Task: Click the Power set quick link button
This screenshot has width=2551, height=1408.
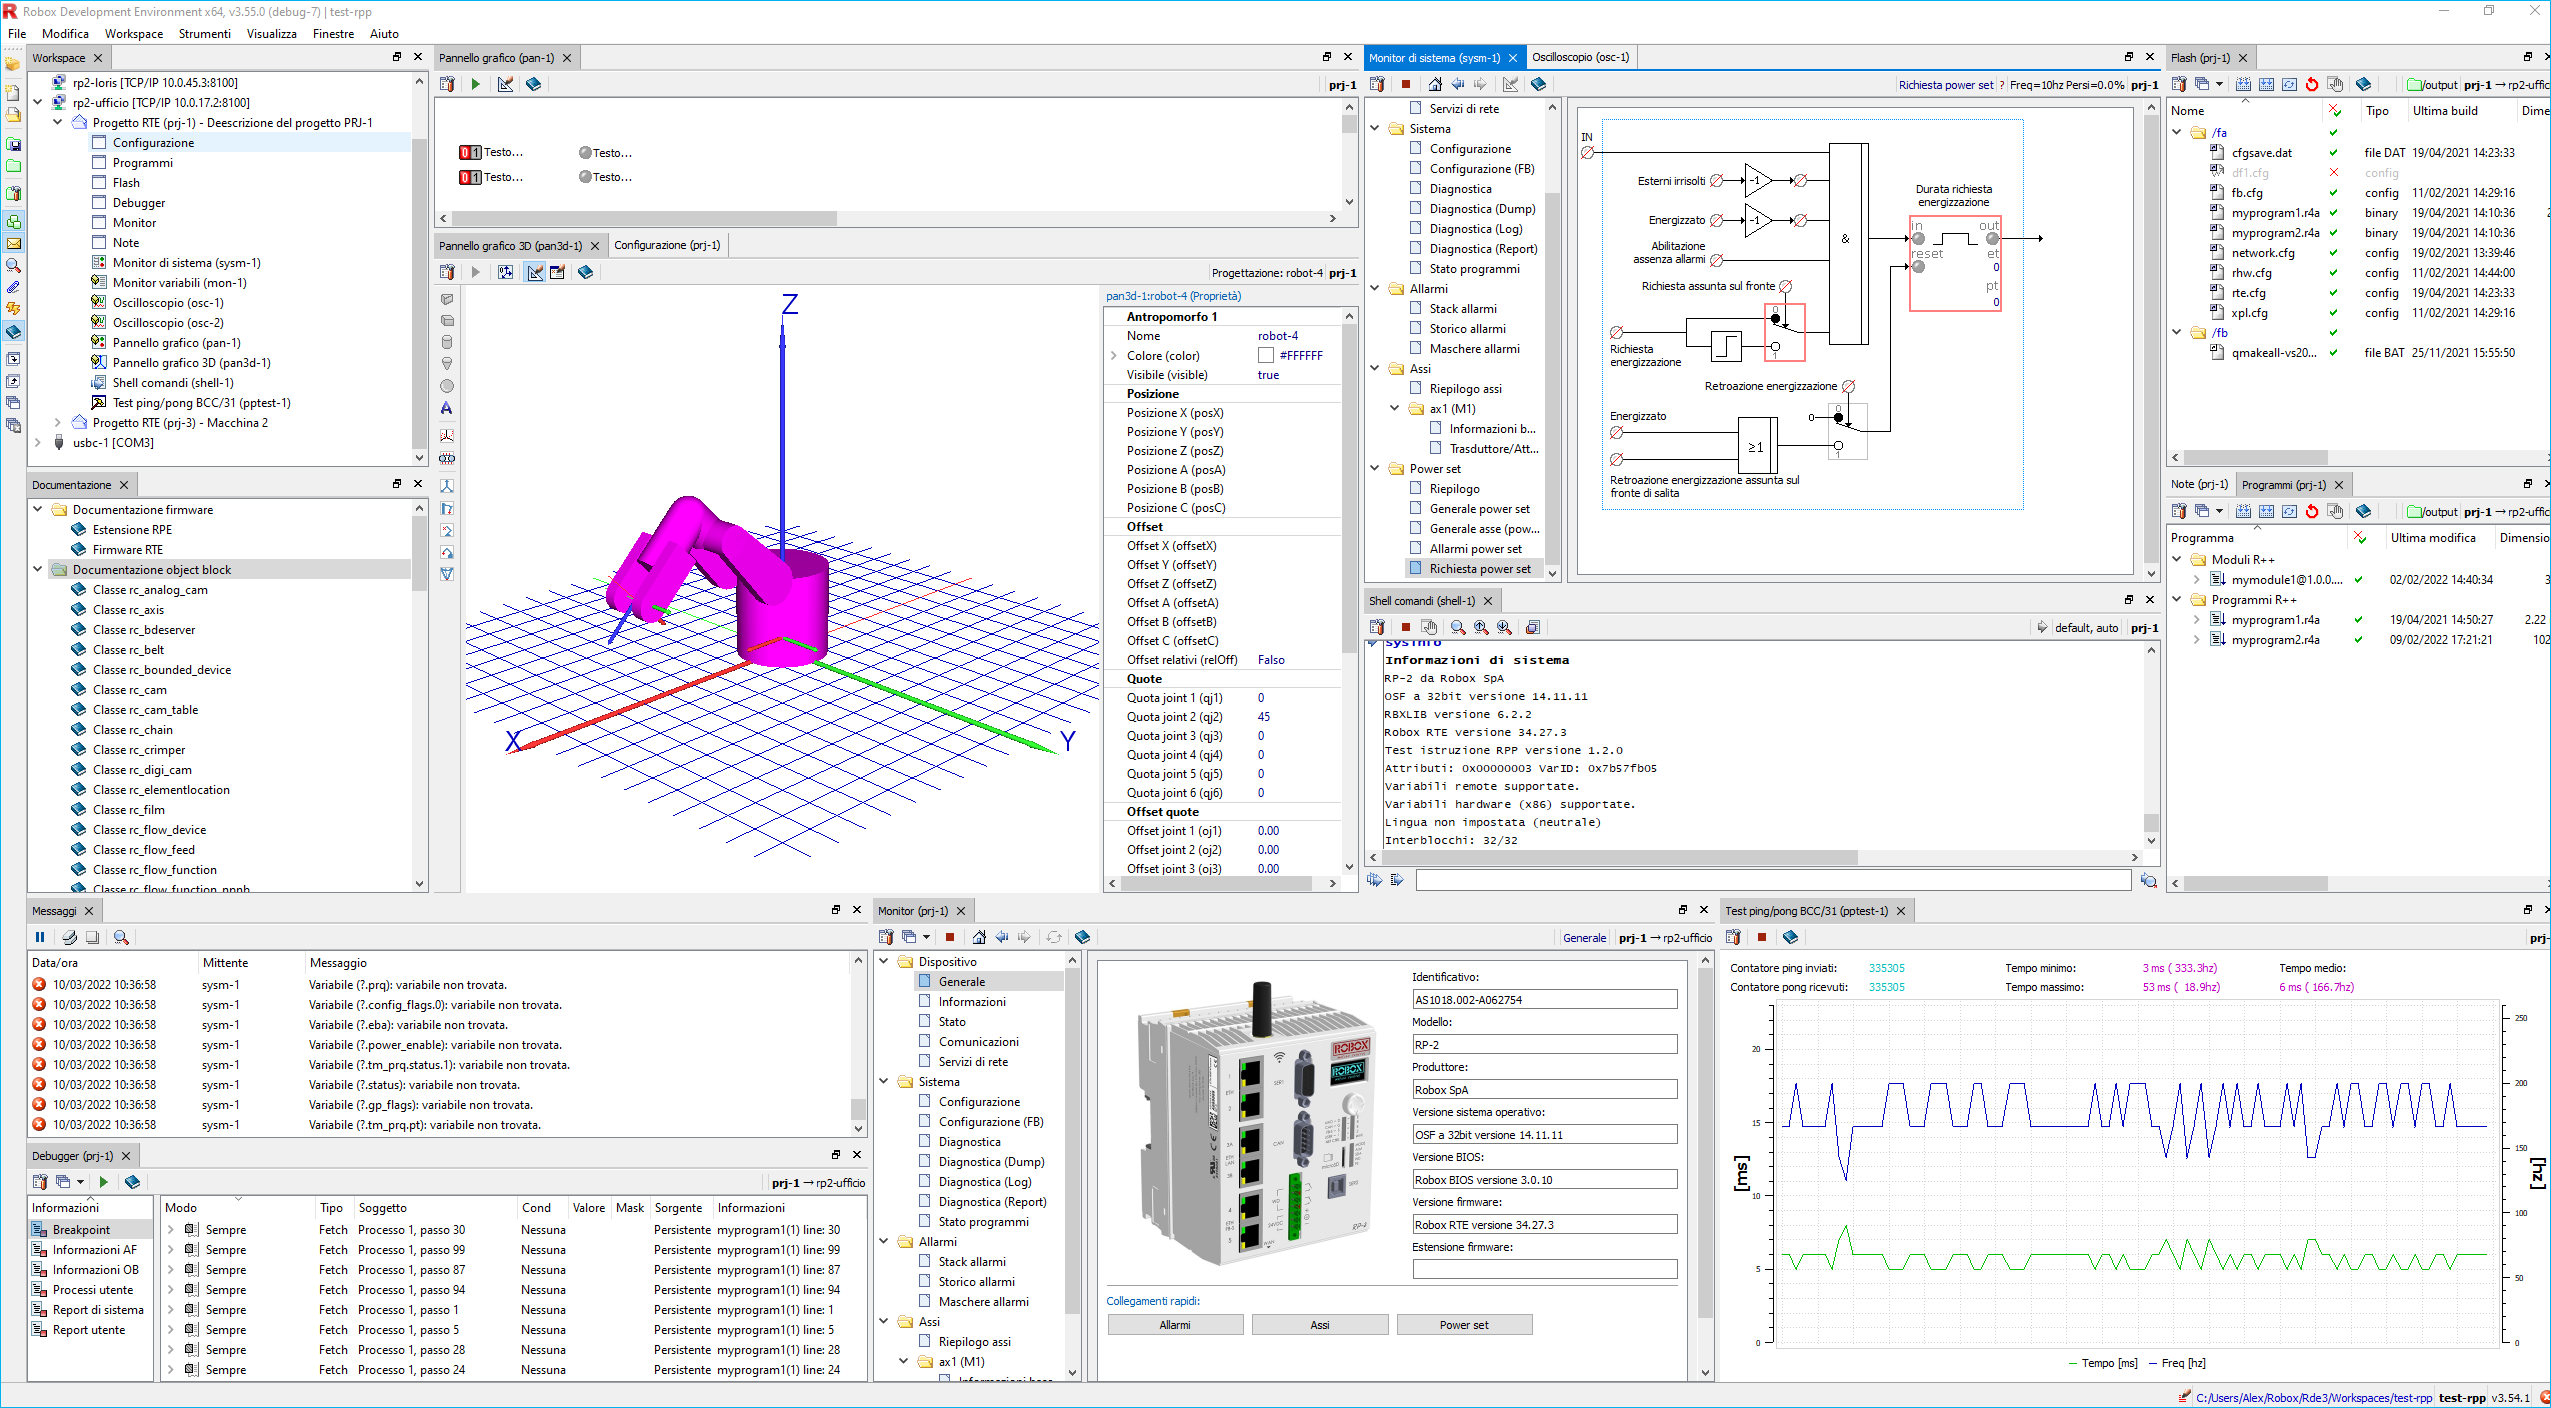Action: 1463,1325
